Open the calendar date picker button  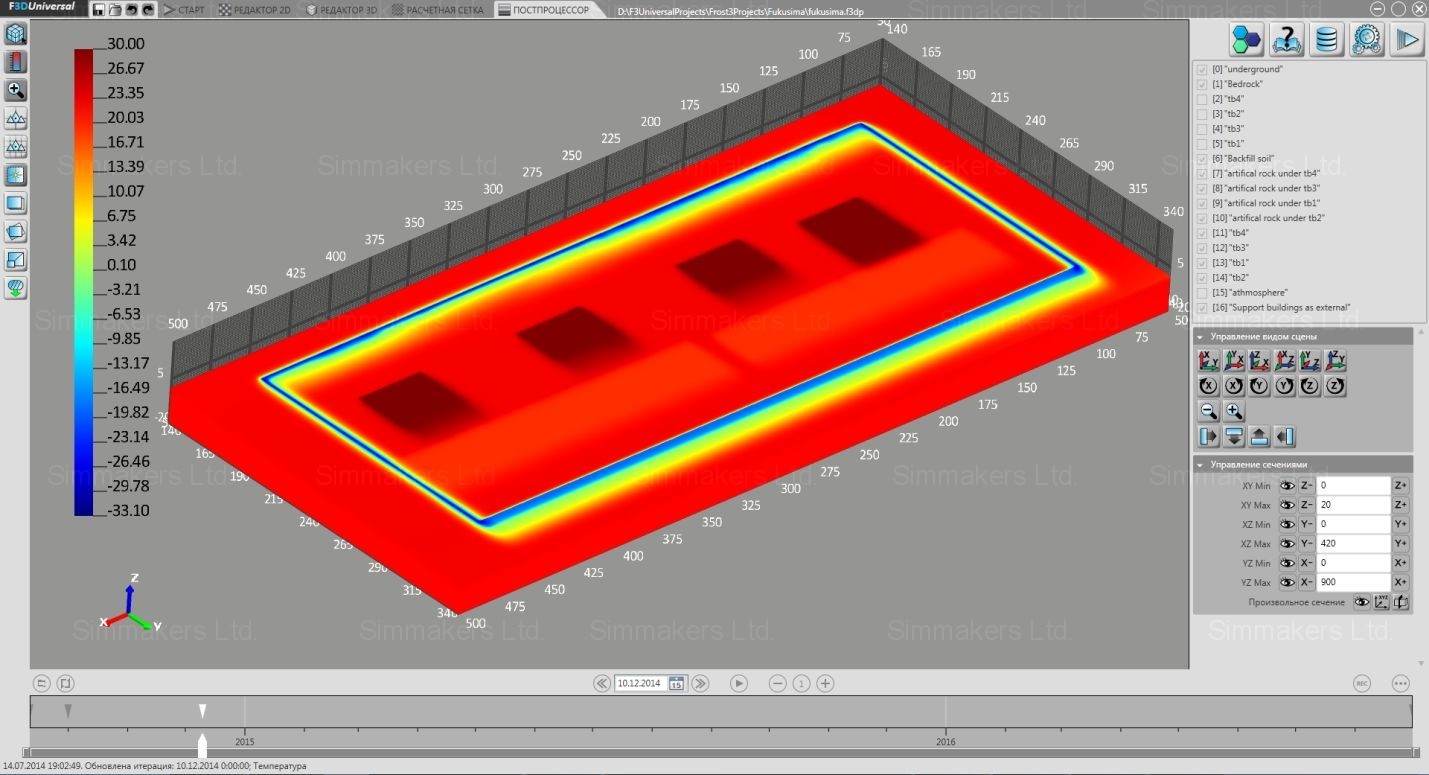(676, 683)
